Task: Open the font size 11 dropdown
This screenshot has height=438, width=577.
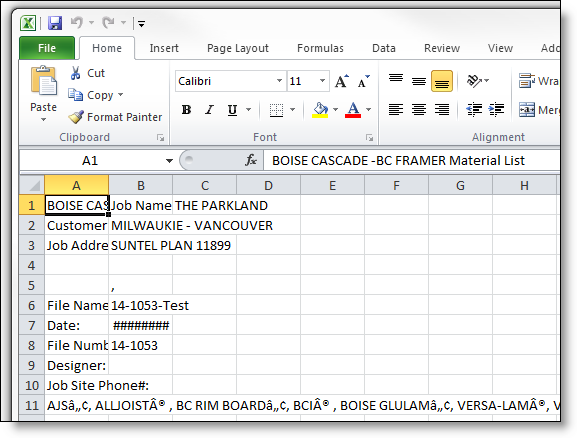Action: pyautogui.click(x=322, y=81)
